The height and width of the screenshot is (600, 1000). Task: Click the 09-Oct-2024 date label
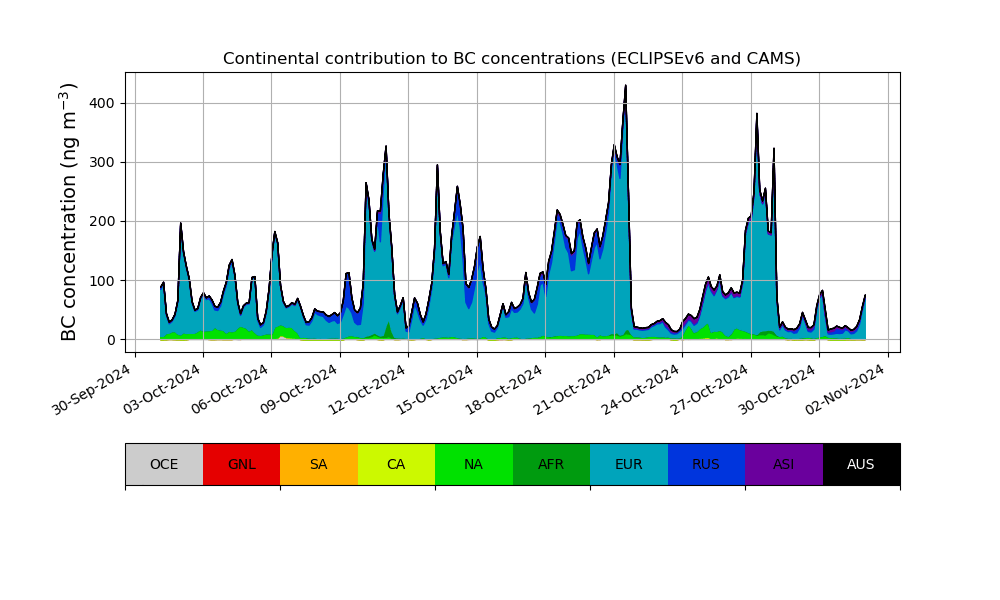pyautogui.click(x=298, y=389)
